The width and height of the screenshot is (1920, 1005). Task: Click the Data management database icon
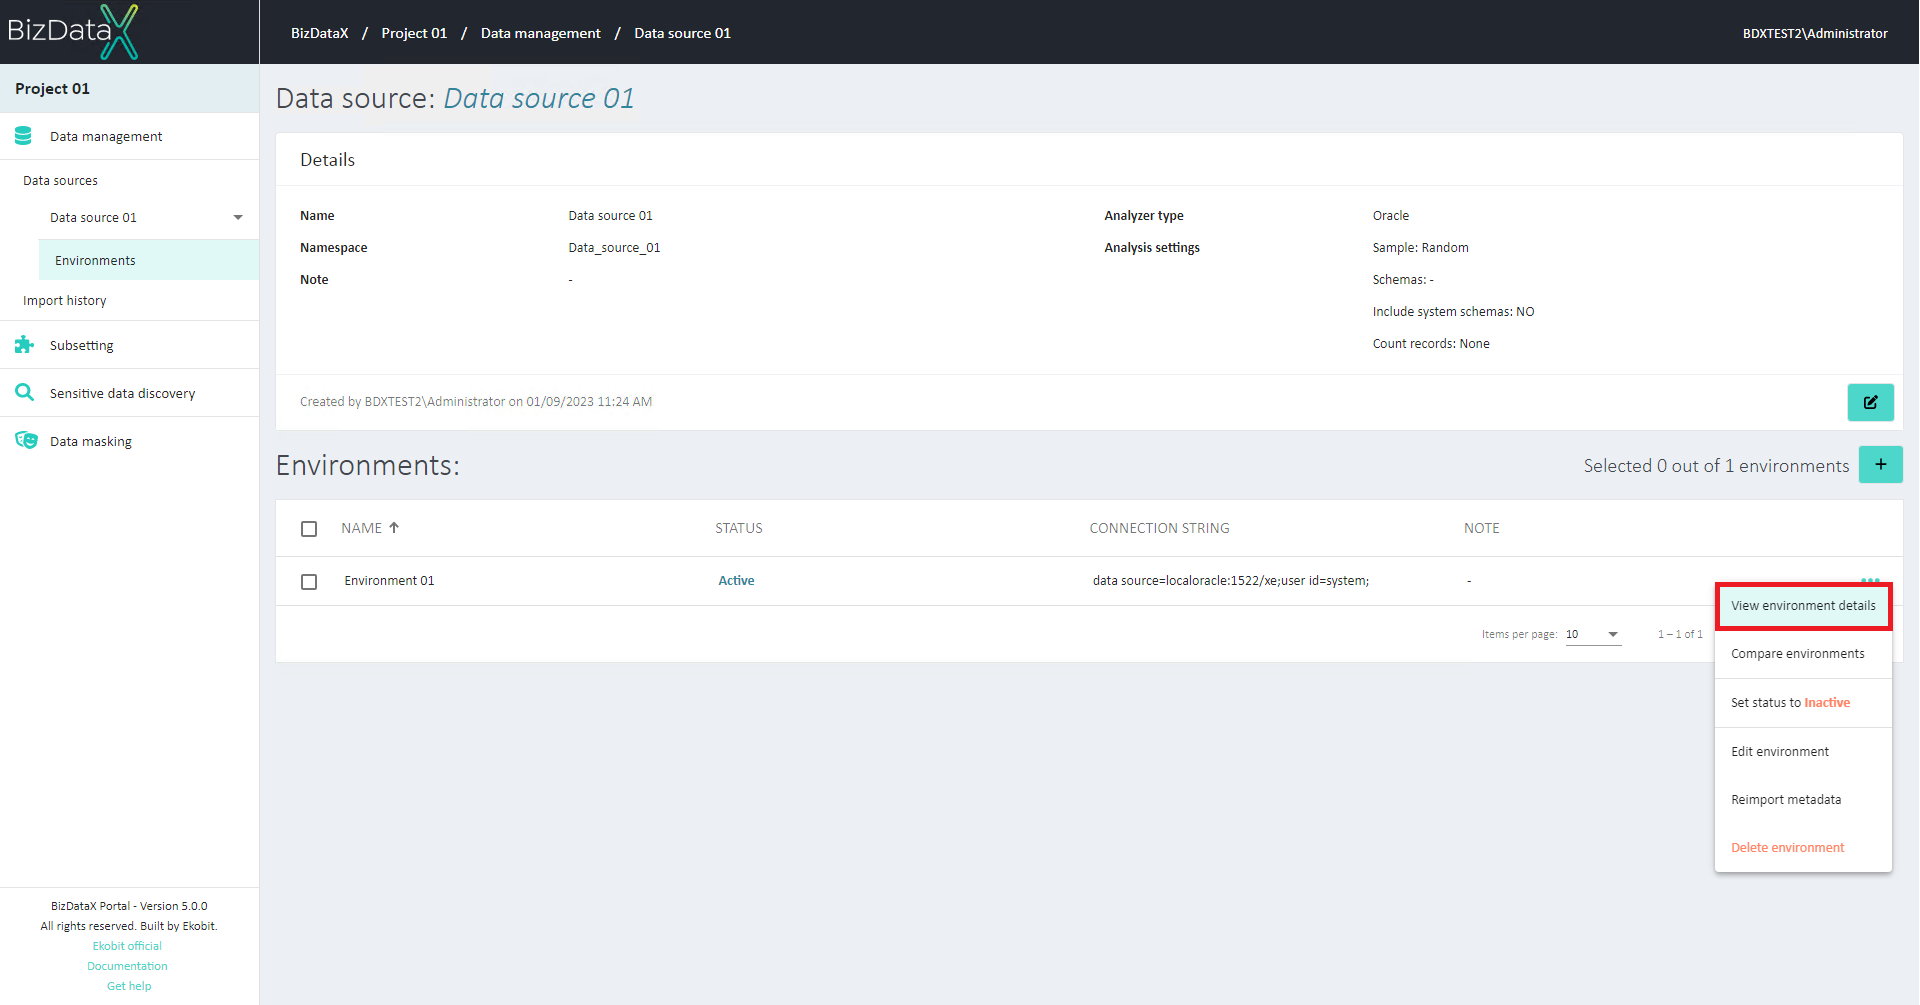pyautogui.click(x=24, y=136)
